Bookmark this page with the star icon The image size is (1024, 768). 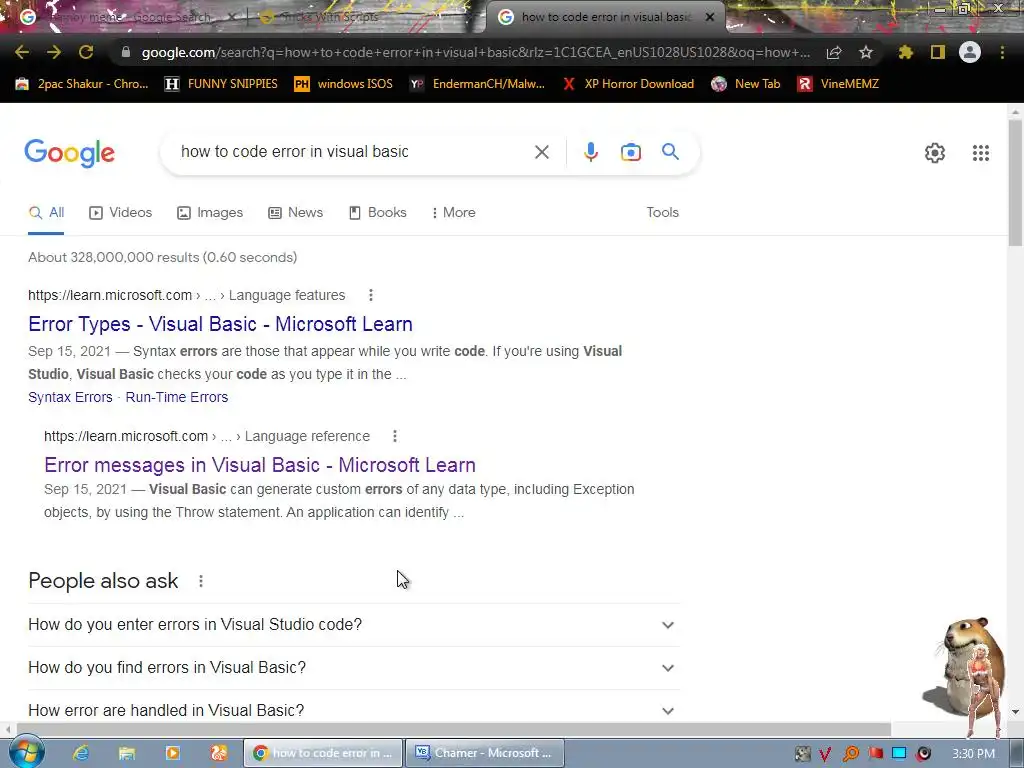(866, 52)
